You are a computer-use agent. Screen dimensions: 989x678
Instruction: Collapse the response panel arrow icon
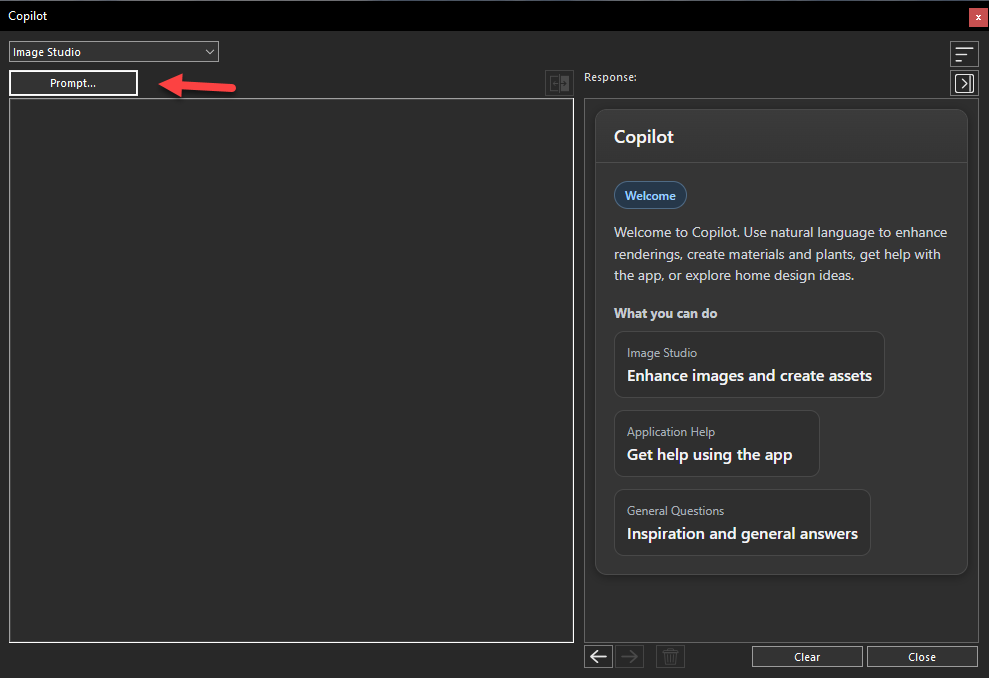pyautogui.click(x=964, y=83)
